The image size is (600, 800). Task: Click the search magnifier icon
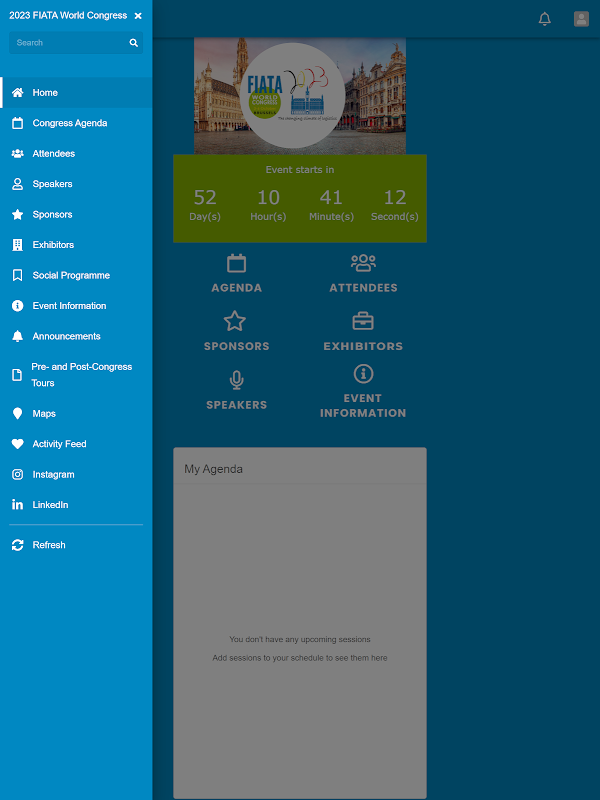click(134, 43)
